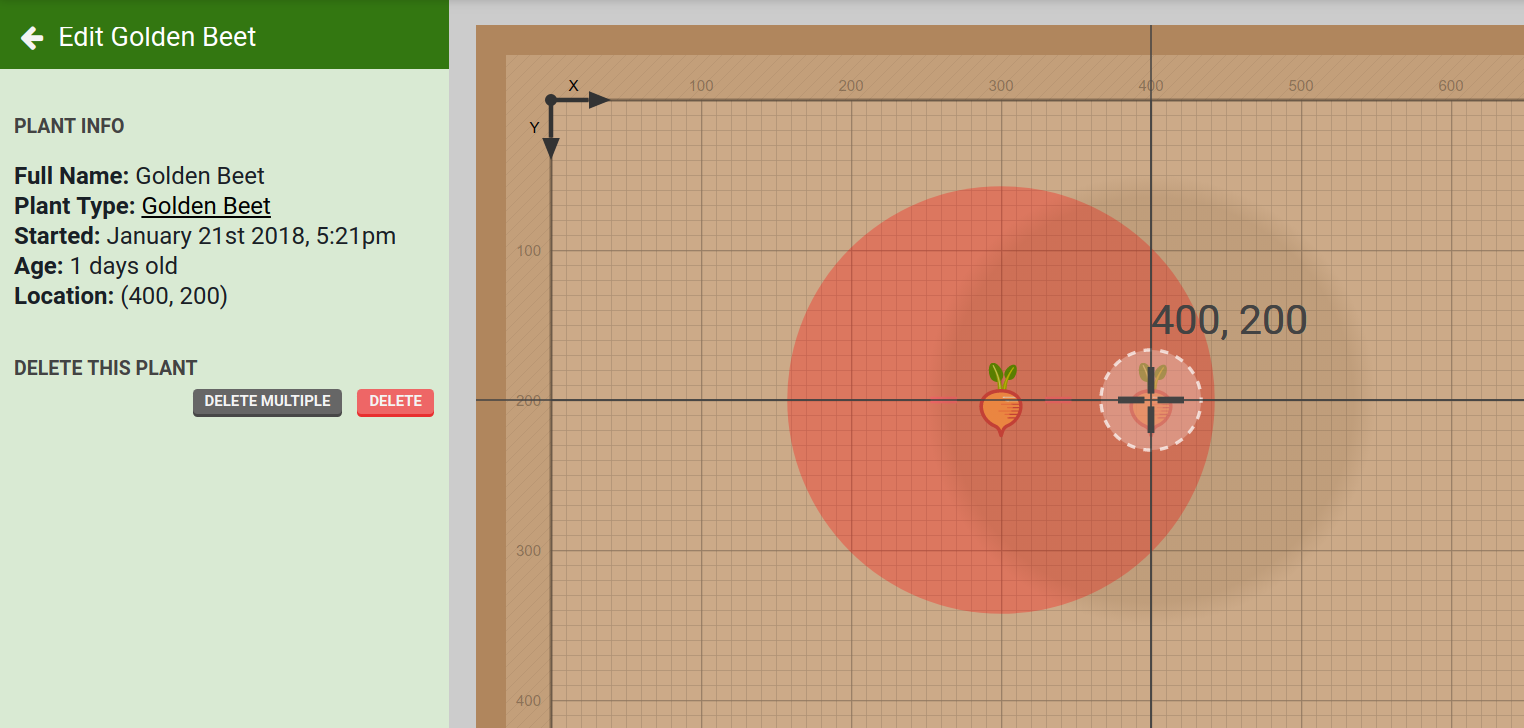Click the axis origin square on the garden map
The height and width of the screenshot is (728, 1524).
pyautogui.click(x=551, y=100)
